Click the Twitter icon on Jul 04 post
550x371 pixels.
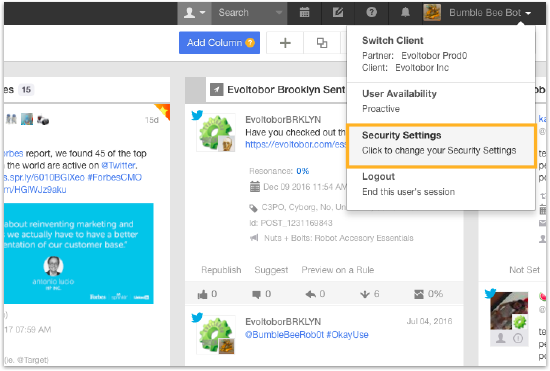(197, 317)
